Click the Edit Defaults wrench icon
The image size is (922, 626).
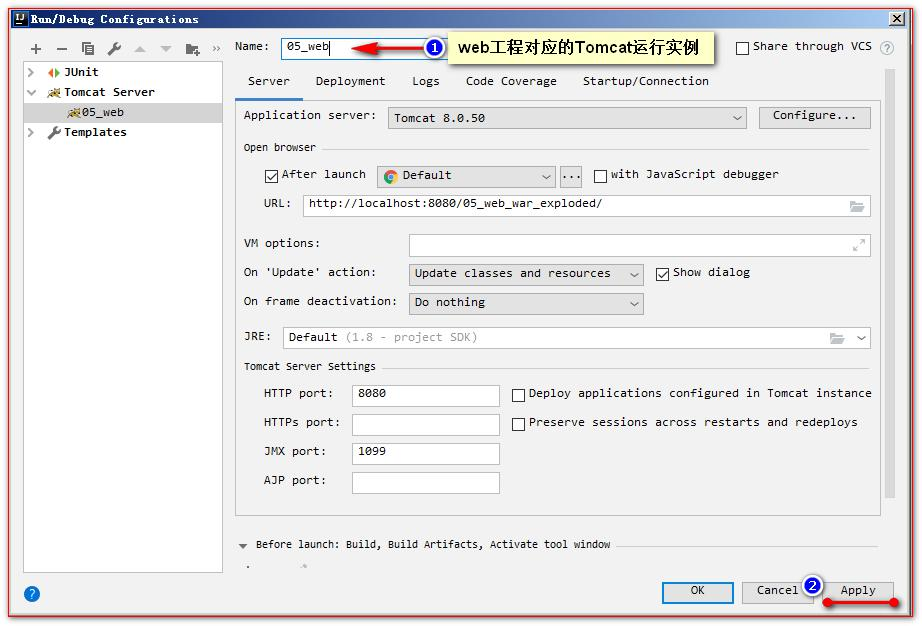pyautogui.click(x=114, y=49)
